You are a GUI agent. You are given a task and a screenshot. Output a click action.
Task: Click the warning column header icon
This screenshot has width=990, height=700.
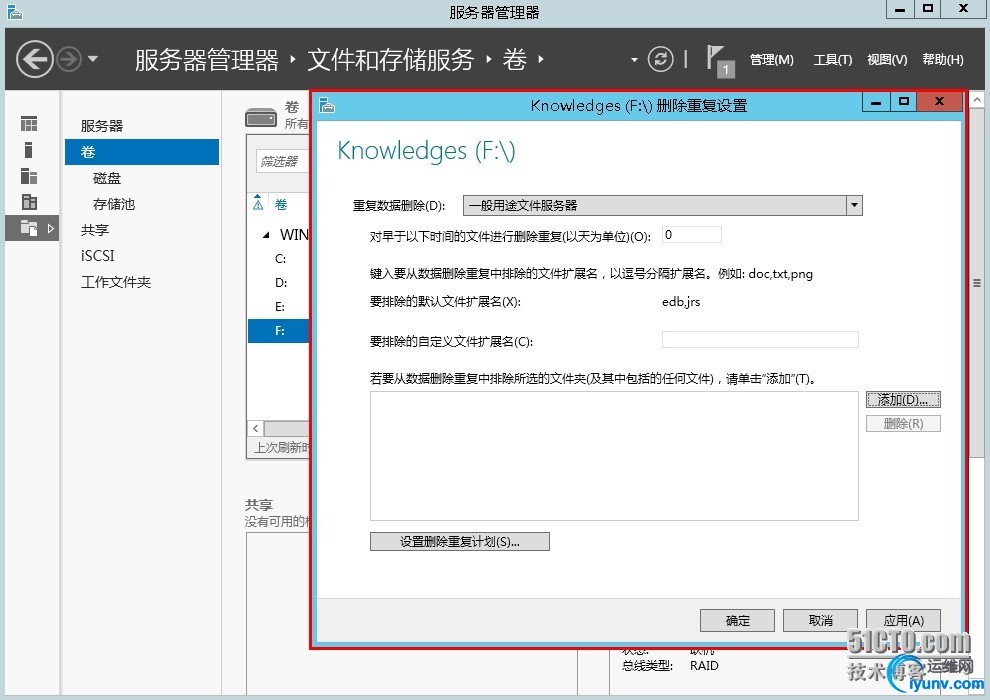(258, 203)
